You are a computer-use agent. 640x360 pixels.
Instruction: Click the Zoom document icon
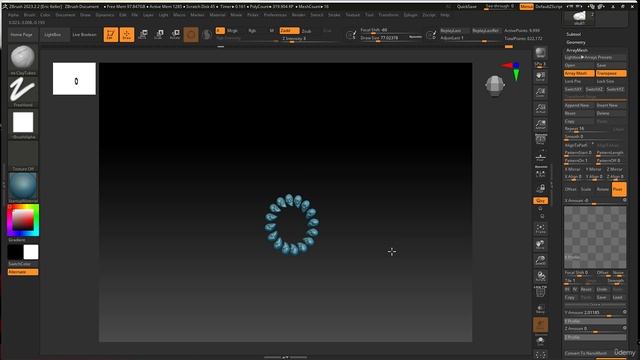540,92
